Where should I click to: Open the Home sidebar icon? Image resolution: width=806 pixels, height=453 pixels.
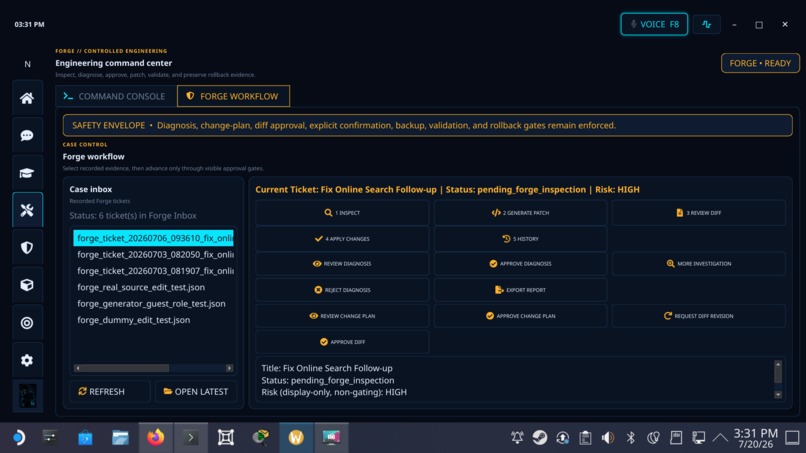pos(27,98)
